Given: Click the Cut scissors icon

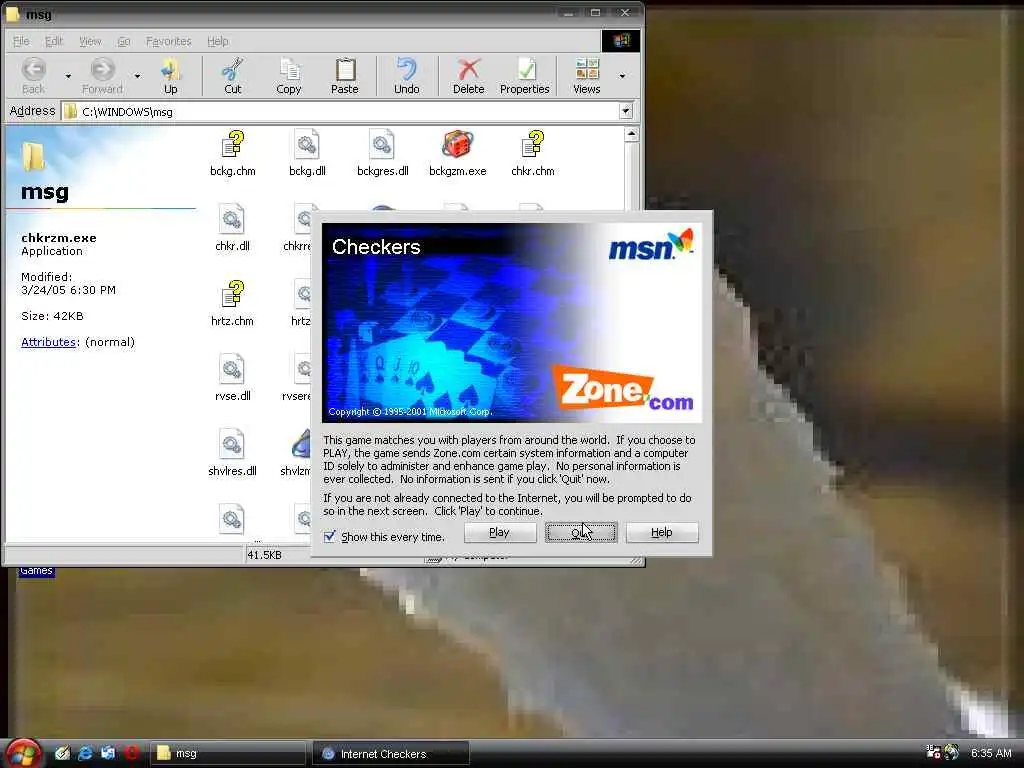Looking at the screenshot, I should pos(232,69).
